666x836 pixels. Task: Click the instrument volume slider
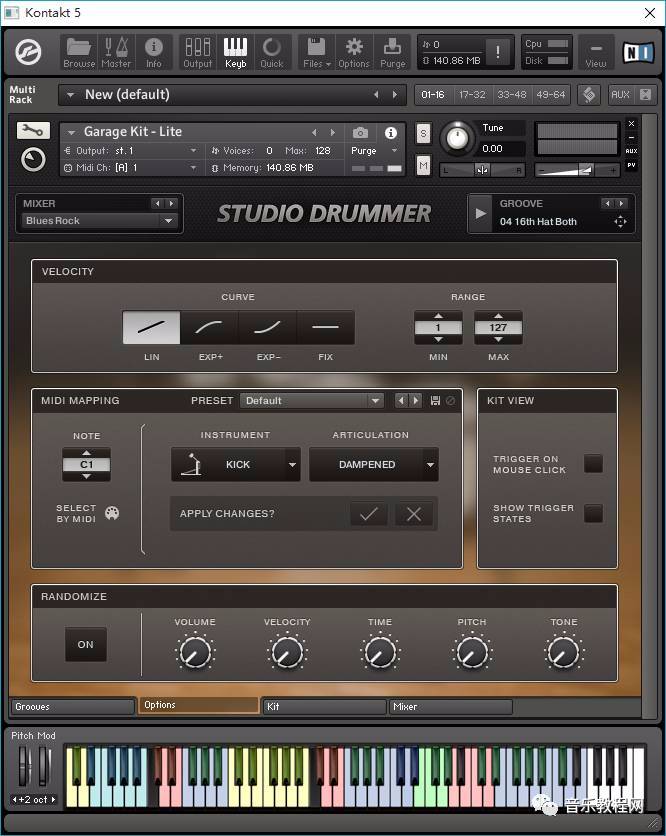point(577,170)
